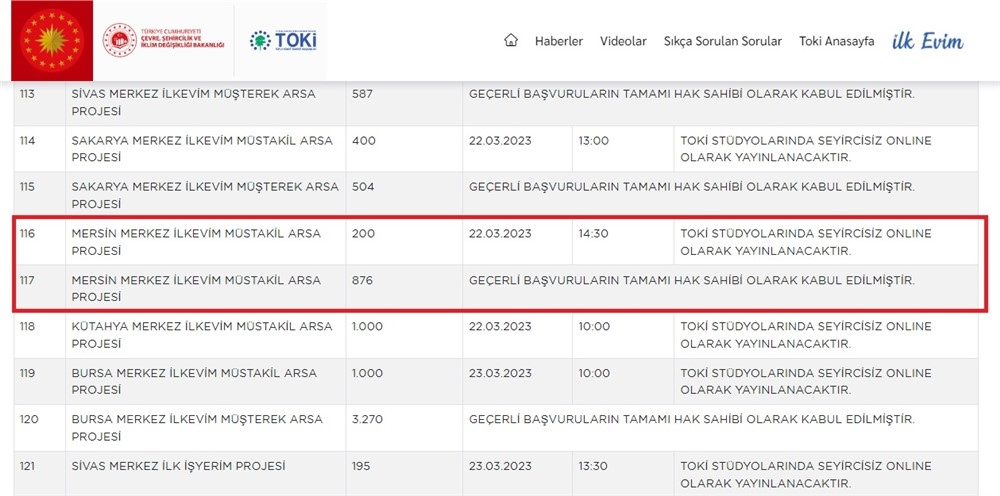Open the Haberler menu item

coord(559,41)
